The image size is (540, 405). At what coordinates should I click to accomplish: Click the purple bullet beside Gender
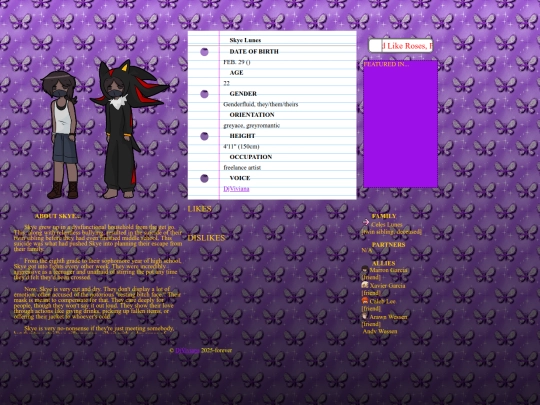coord(204,94)
